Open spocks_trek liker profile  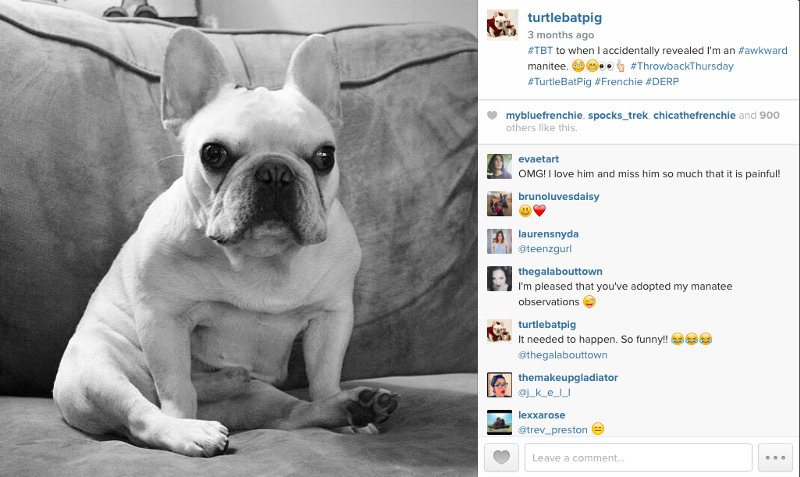click(618, 115)
